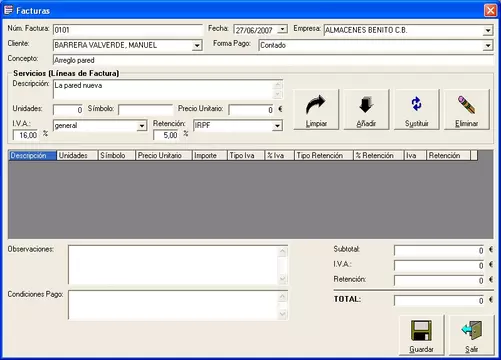501x360 pixels.
Task: Click the Símbolo input field
Action: 146,110
